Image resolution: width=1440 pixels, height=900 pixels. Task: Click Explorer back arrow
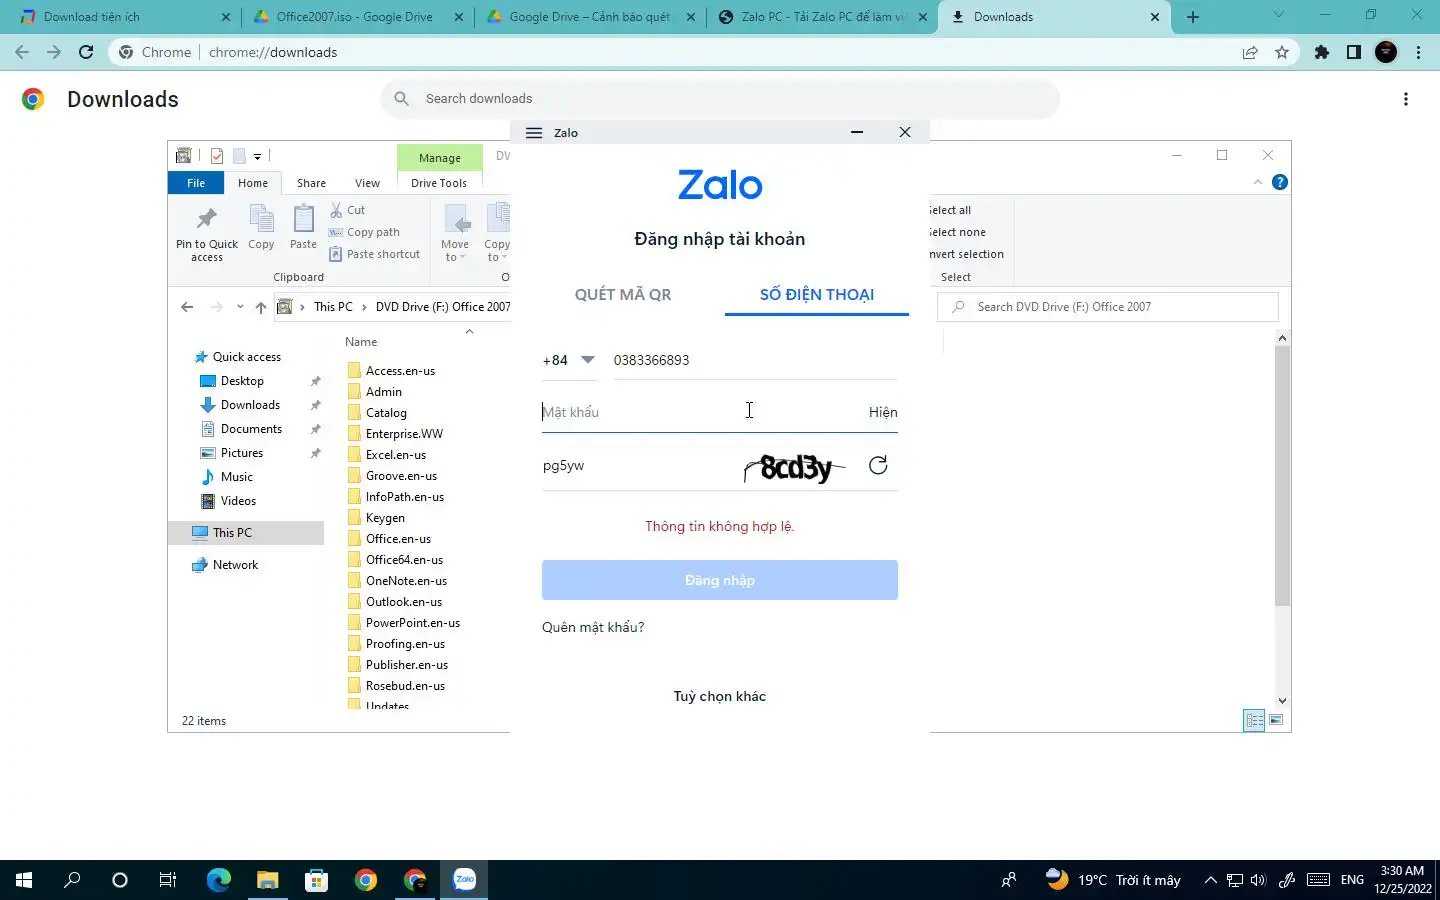(187, 307)
